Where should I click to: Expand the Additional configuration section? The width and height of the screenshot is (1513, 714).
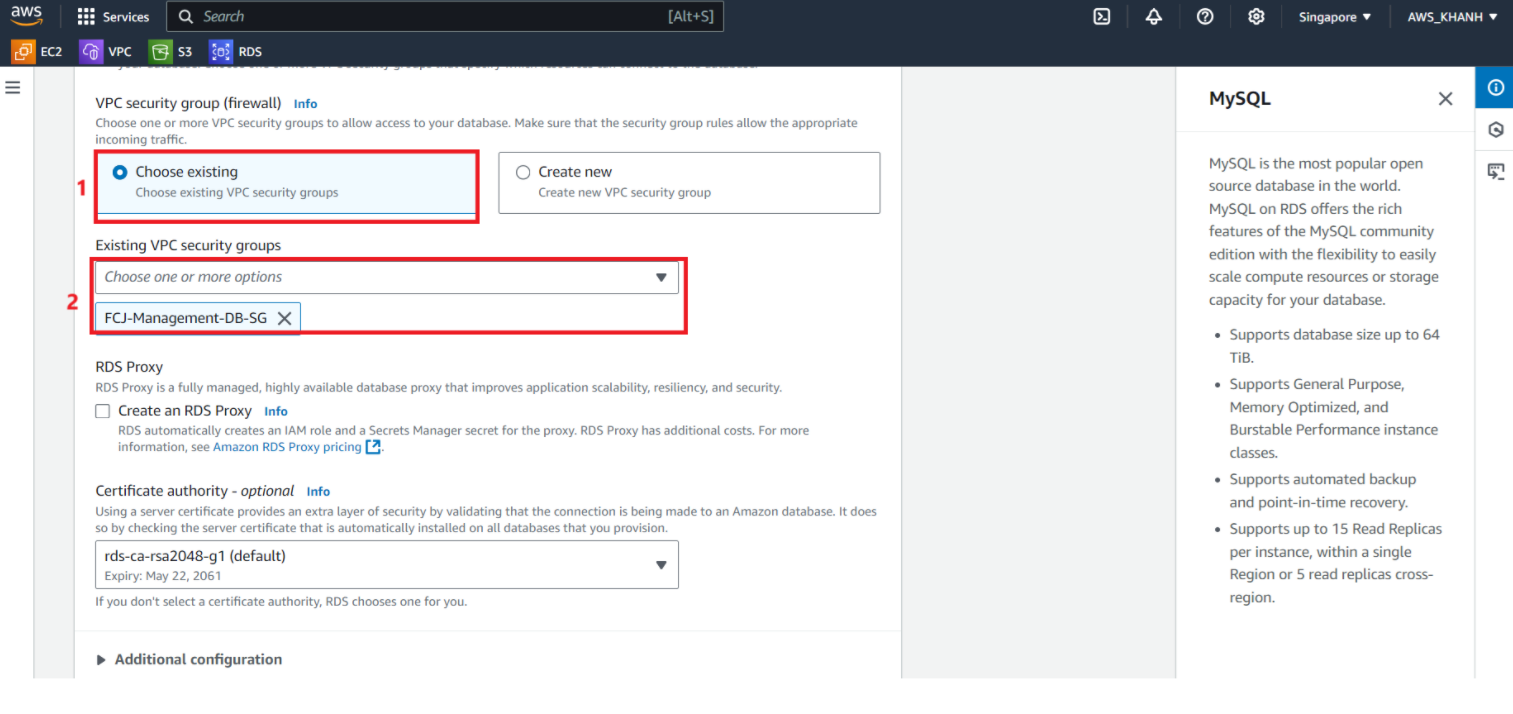(x=189, y=659)
